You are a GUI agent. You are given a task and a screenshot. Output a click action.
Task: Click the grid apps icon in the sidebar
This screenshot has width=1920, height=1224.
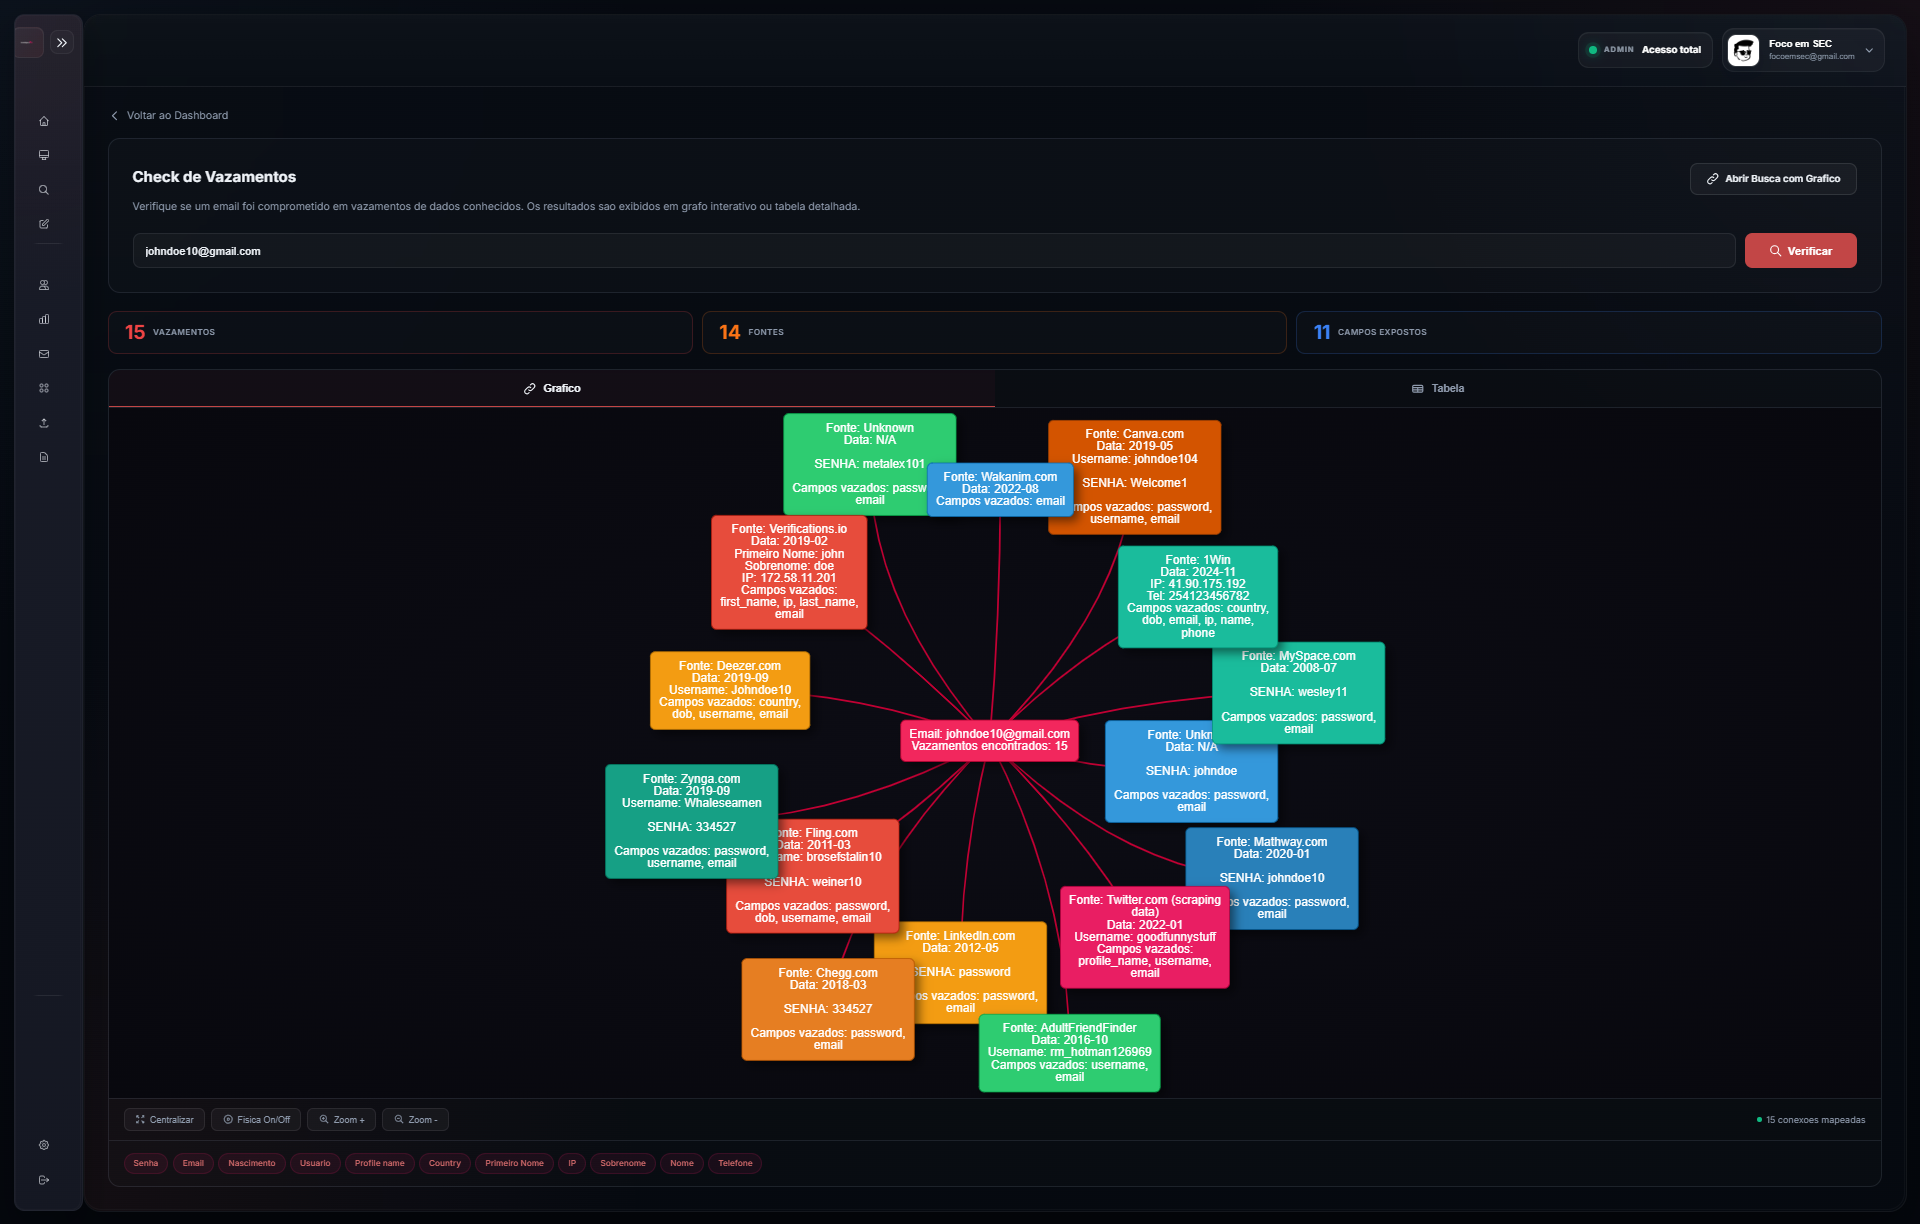coord(44,388)
